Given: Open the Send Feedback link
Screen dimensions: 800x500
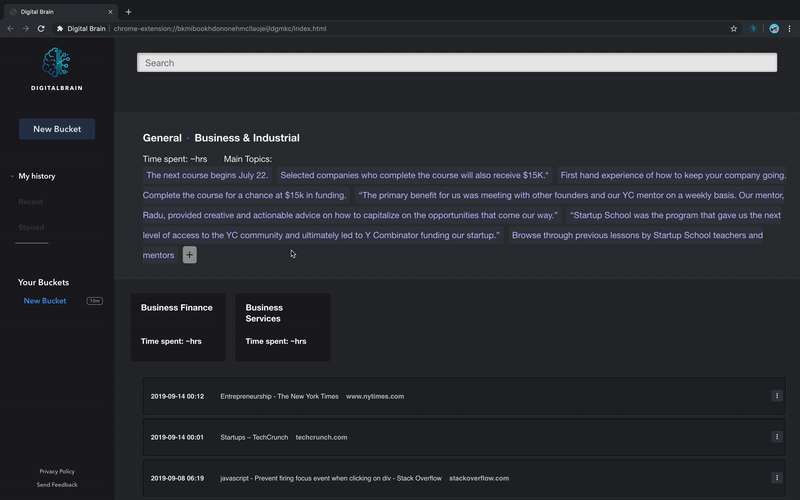Looking at the screenshot, I should pos(57,485).
